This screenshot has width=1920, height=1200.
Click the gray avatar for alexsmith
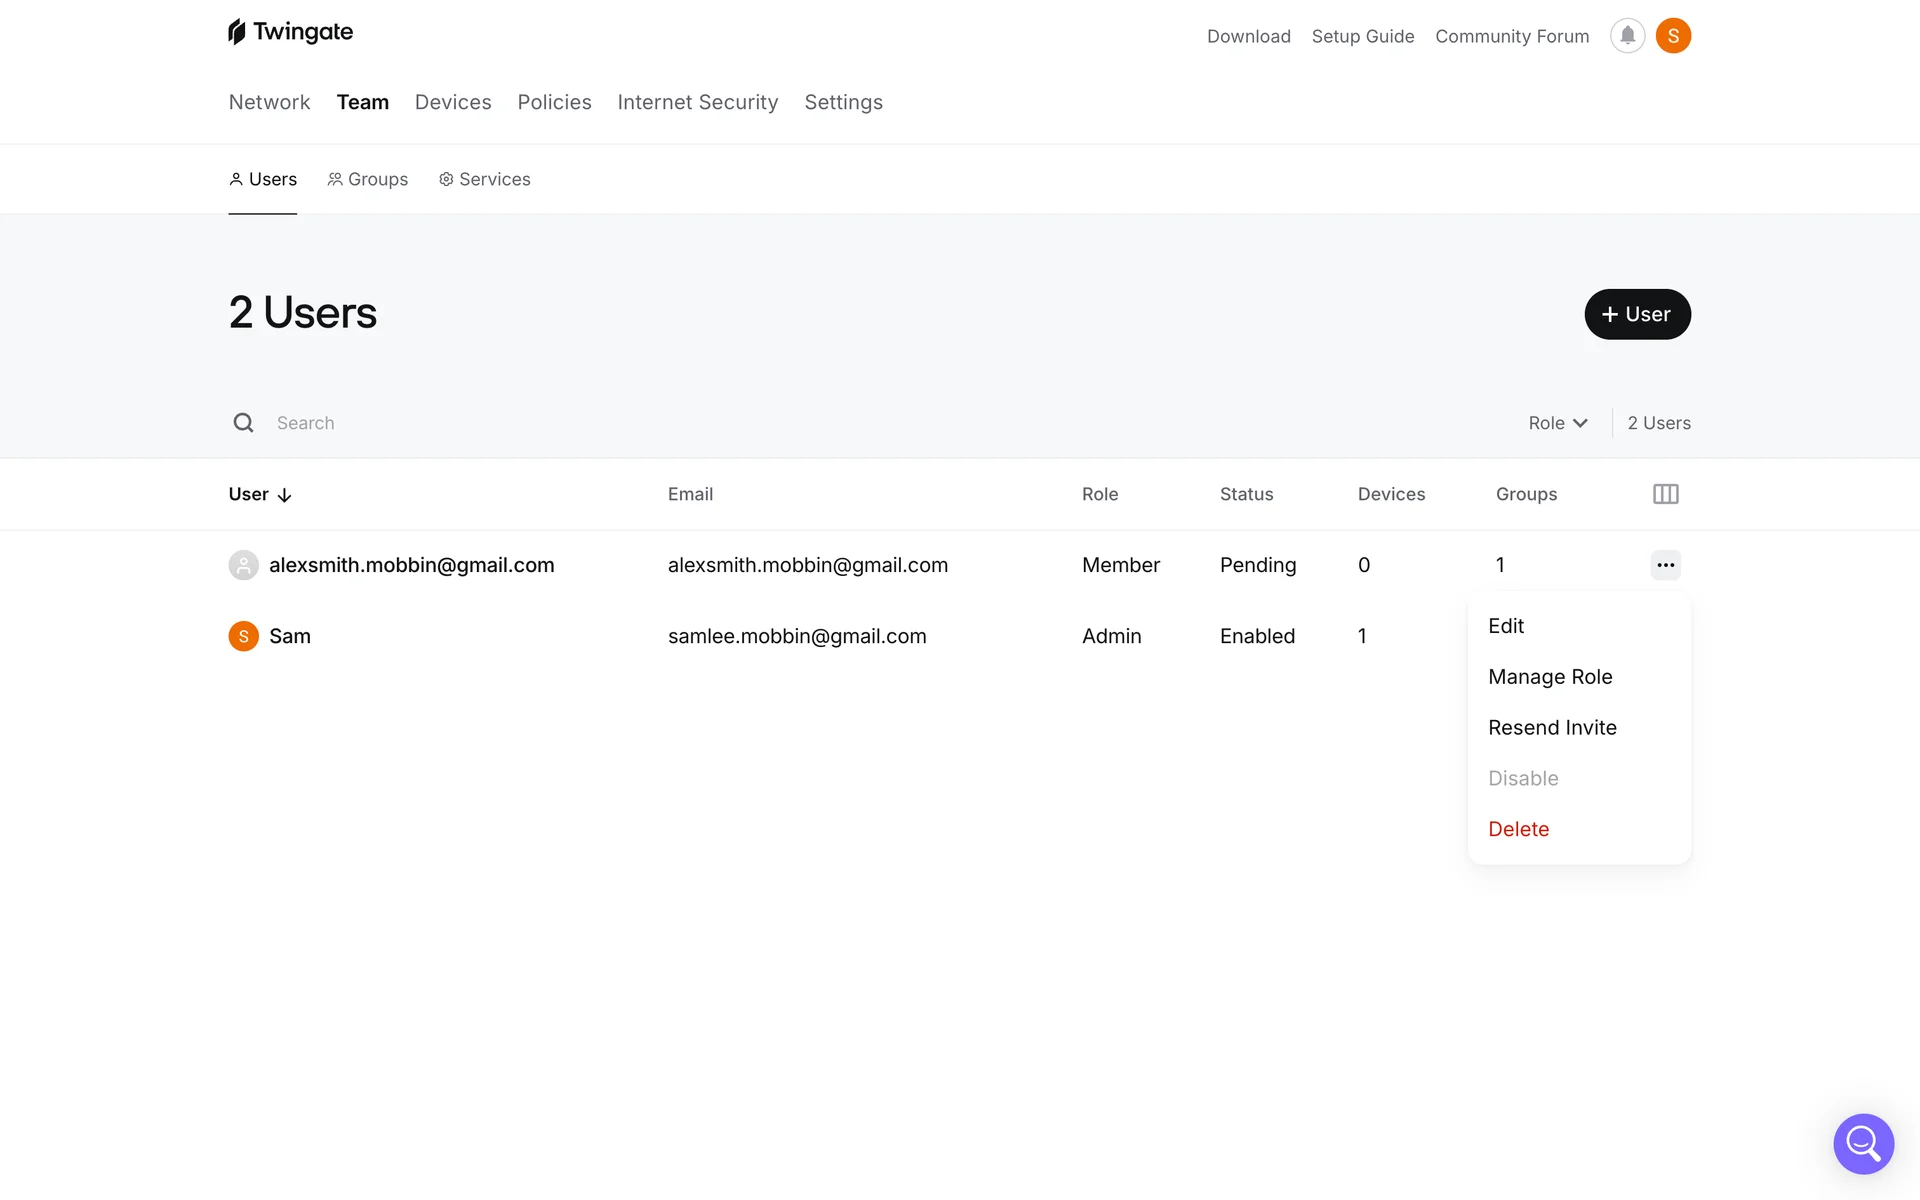tap(243, 565)
